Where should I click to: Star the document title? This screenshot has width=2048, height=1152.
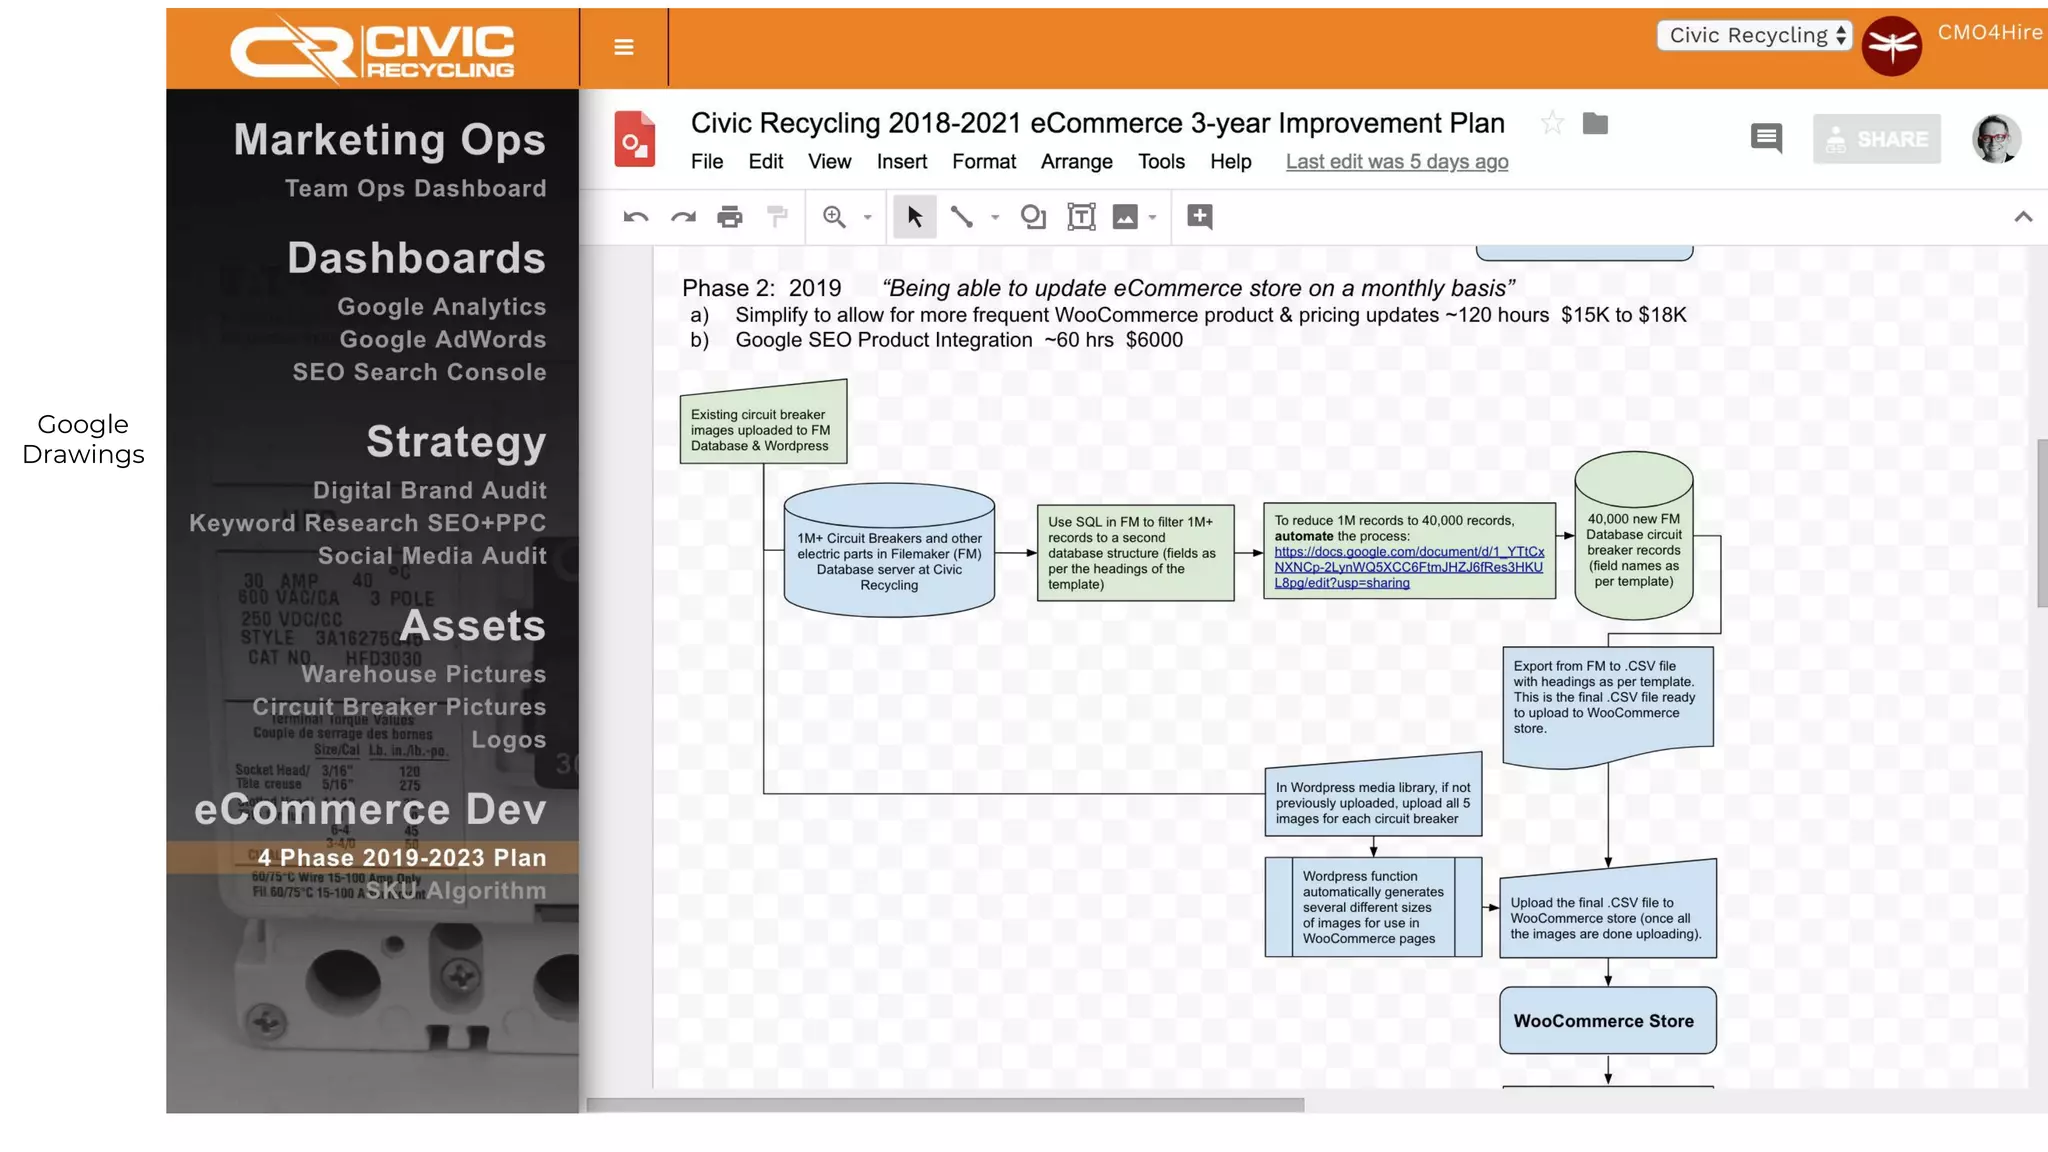[1552, 123]
